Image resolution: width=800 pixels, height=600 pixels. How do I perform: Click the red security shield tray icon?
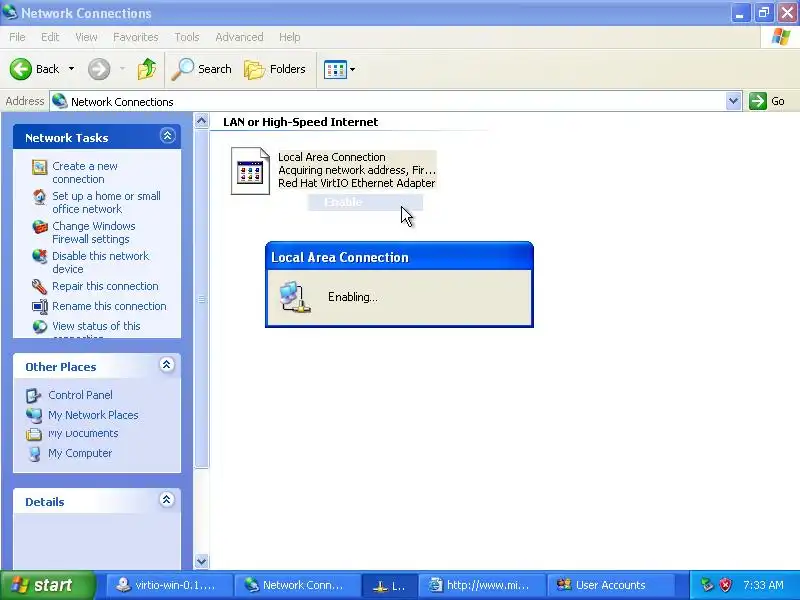[725, 585]
